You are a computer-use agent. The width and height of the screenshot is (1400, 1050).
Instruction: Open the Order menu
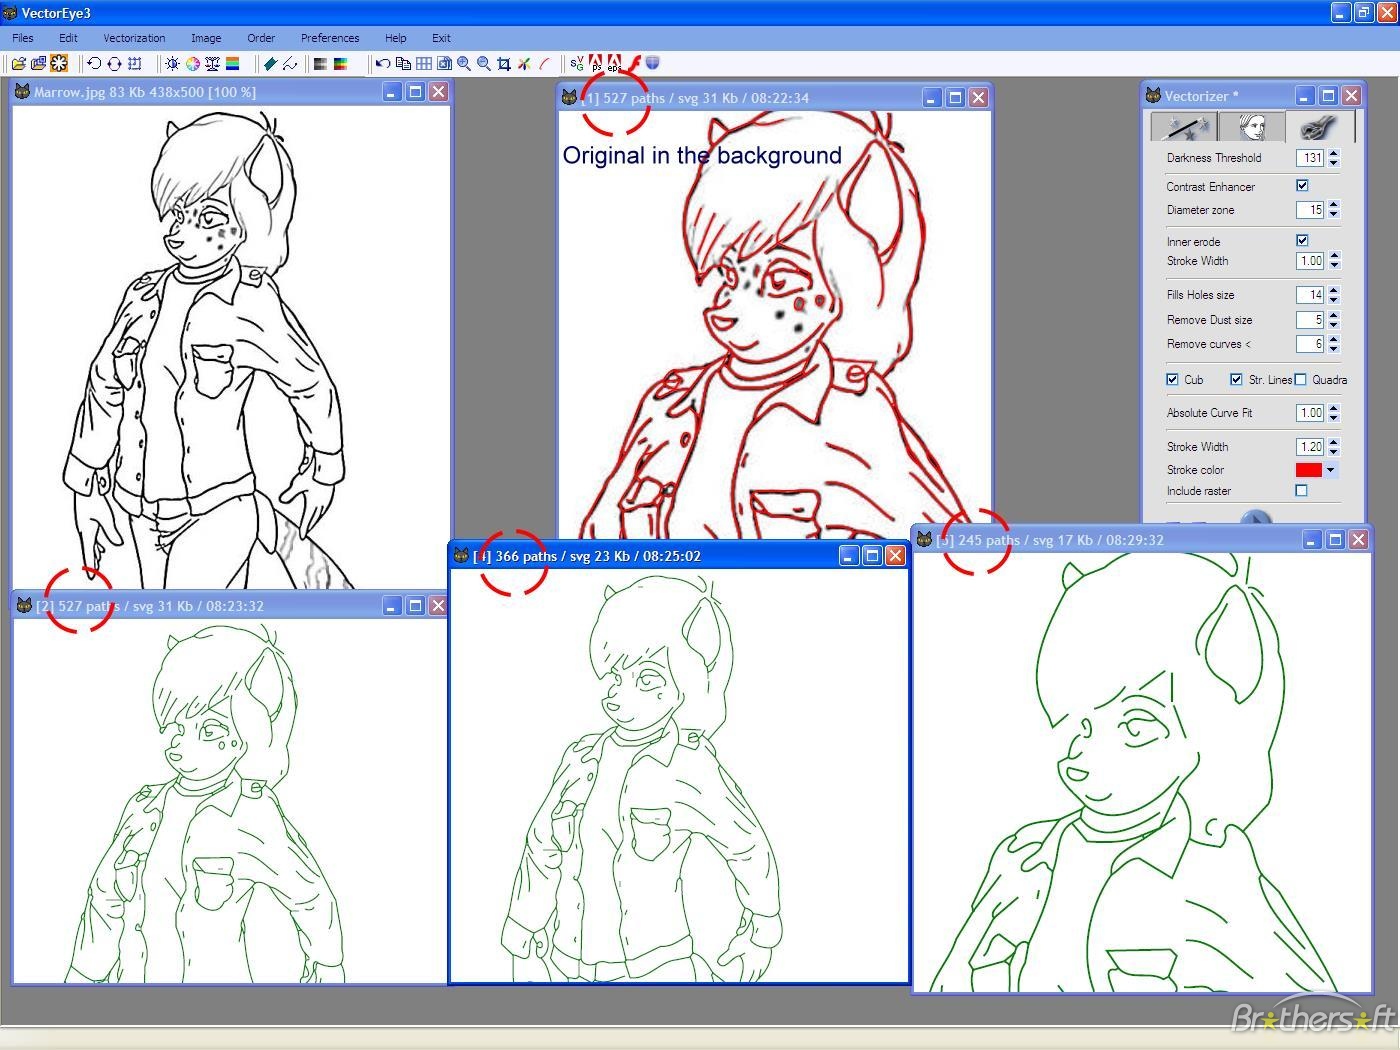(x=261, y=38)
